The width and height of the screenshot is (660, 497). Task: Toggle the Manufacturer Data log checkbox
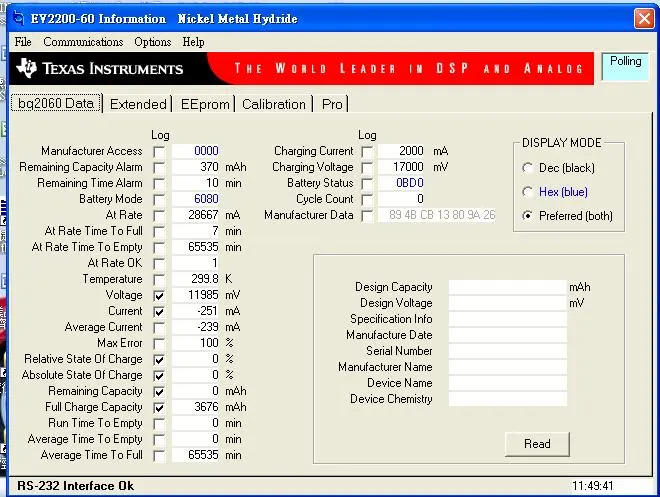[x=367, y=215]
